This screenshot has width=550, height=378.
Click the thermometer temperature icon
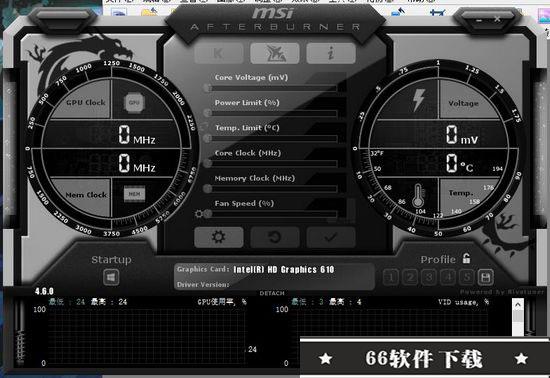pos(418,195)
